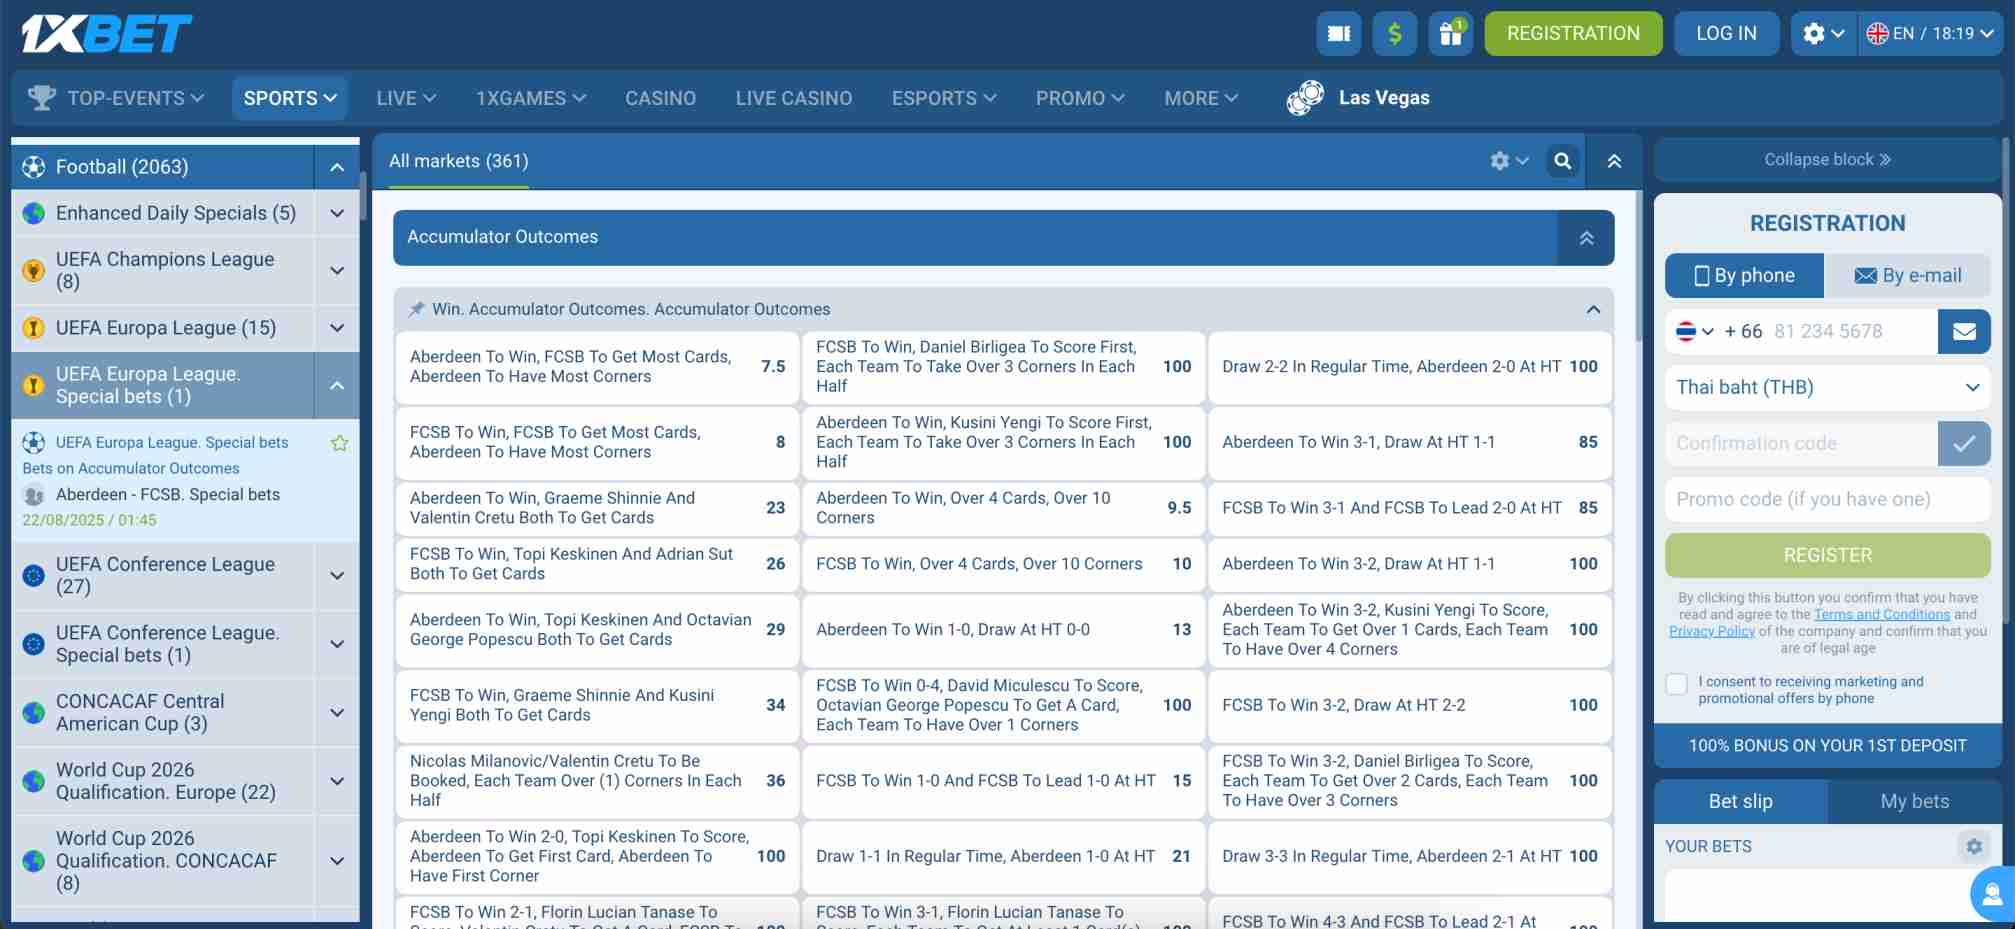Pin the Win Accumulator Outcomes market
Image resolution: width=2015 pixels, height=929 pixels.
417,309
